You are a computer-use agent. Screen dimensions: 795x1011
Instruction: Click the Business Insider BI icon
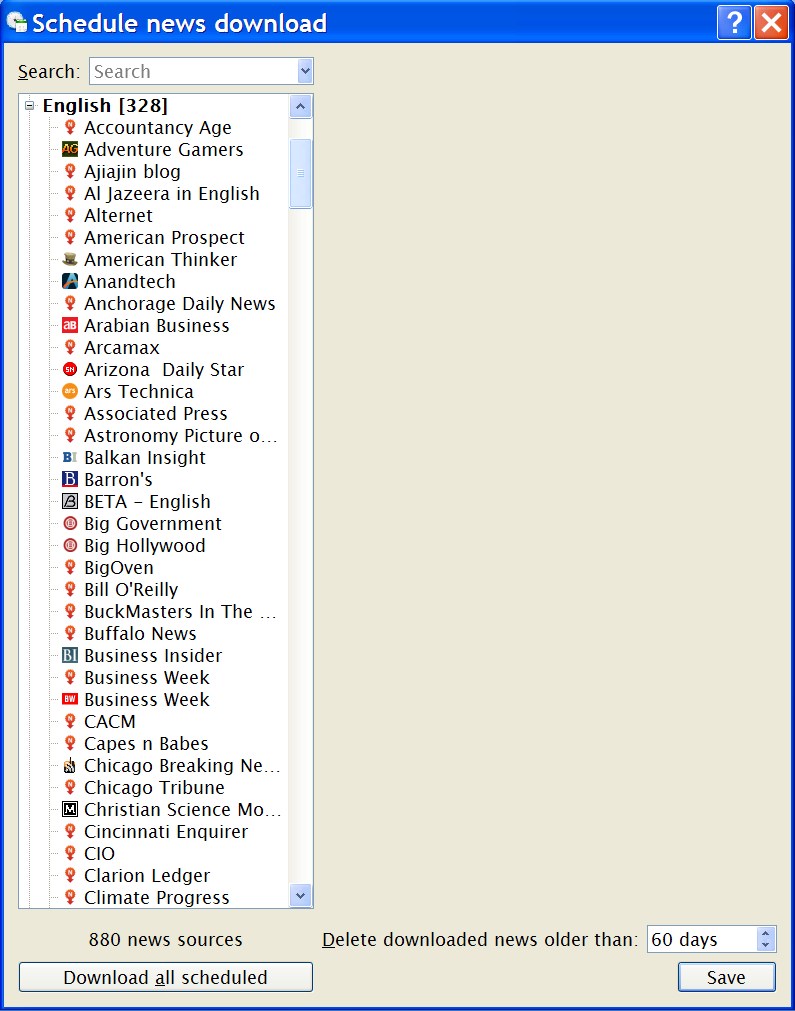(x=70, y=655)
